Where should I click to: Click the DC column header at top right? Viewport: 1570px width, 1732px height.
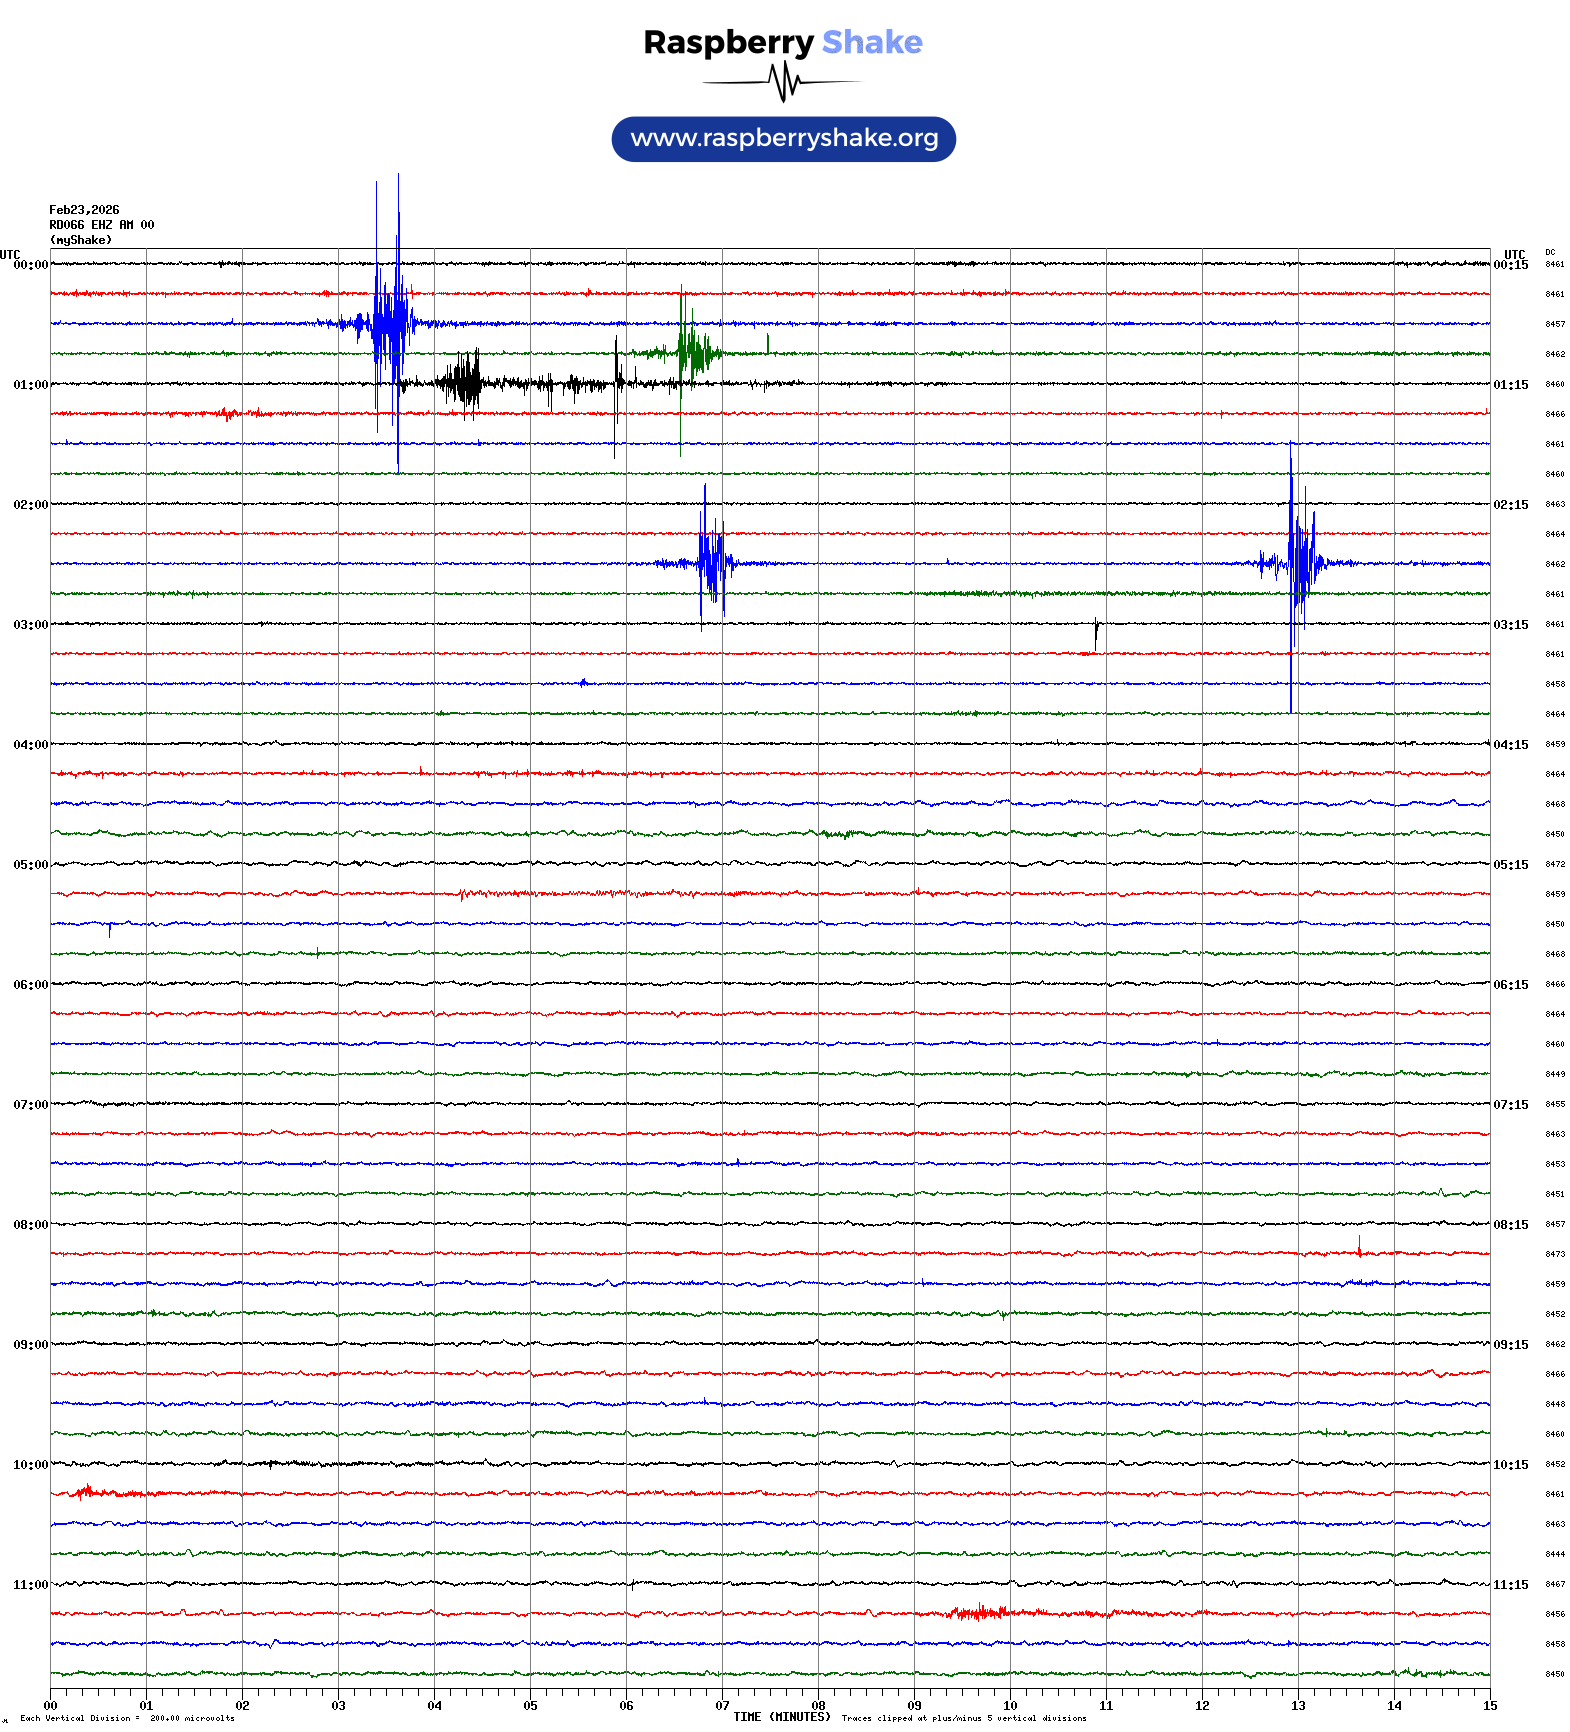click(x=1550, y=253)
